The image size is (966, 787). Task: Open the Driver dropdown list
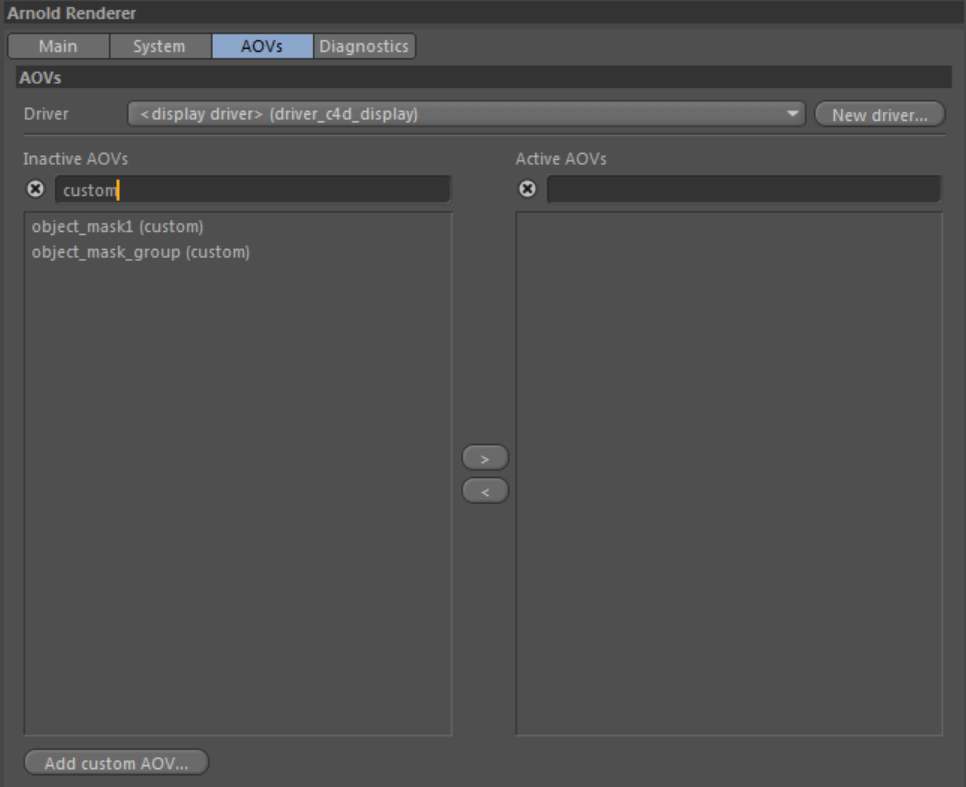pyautogui.click(x=466, y=114)
